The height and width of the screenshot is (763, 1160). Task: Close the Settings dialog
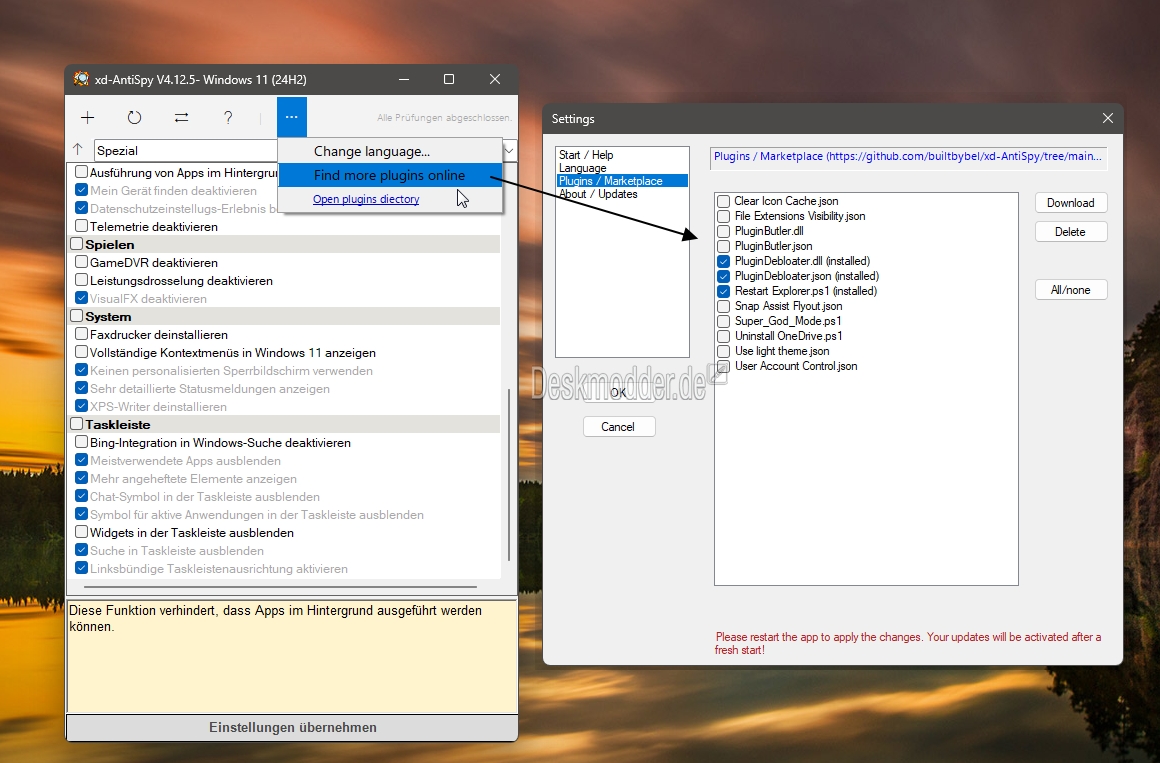[x=1107, y=118]
